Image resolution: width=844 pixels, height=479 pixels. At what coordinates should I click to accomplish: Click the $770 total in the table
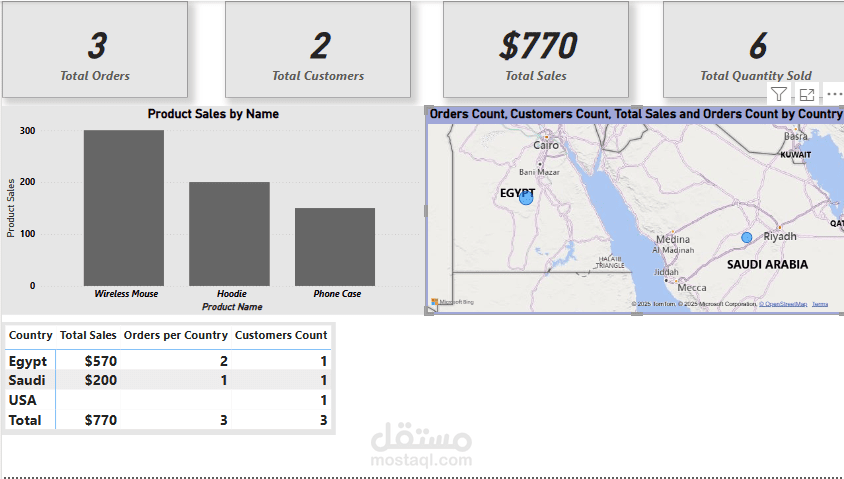pyautogui.click(x=101, y=420)
